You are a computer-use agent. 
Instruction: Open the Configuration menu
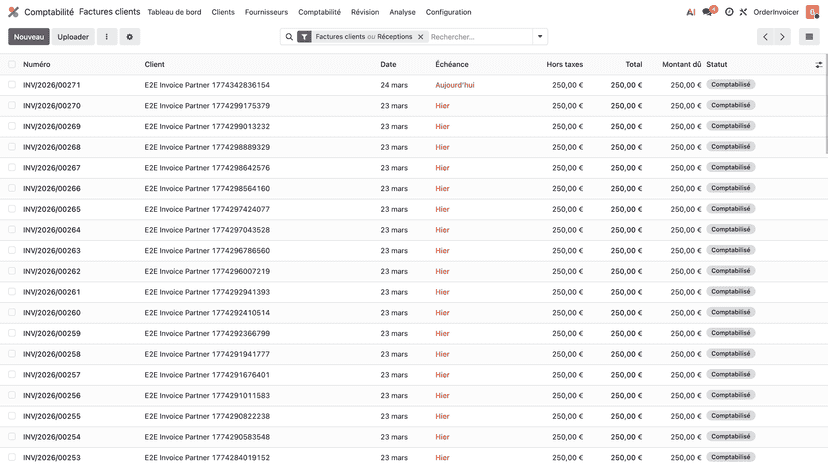coord(448,12)
